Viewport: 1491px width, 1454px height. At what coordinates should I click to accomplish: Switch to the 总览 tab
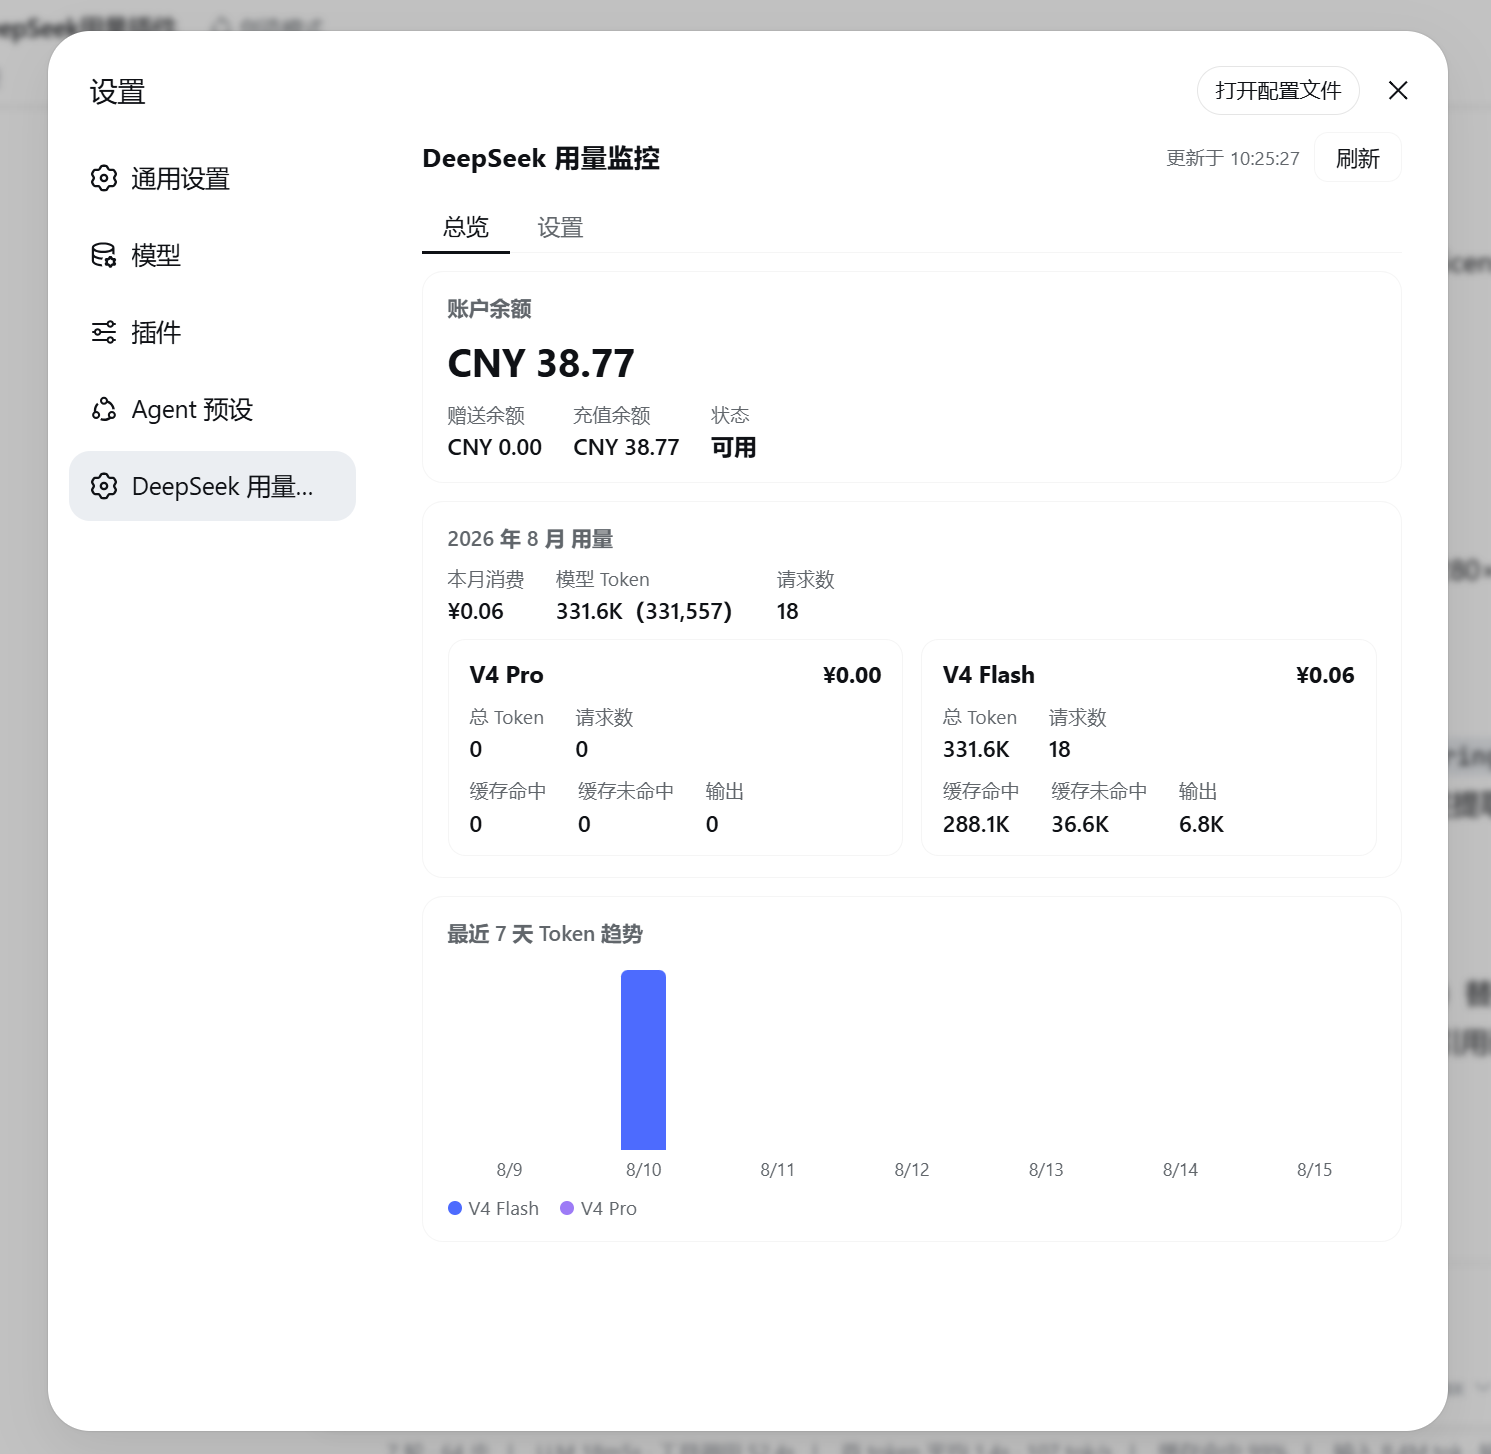[466, 228]
